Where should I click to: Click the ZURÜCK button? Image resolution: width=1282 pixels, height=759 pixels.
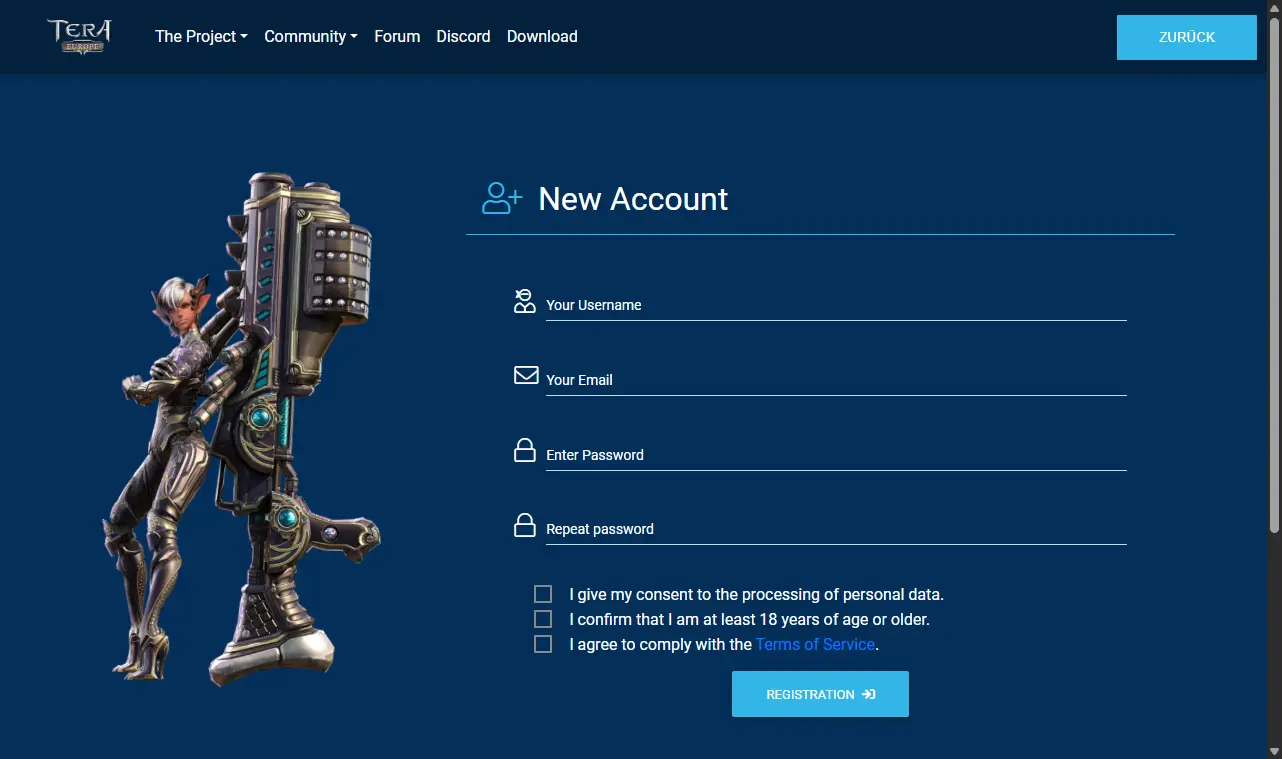coord(1187,37)
